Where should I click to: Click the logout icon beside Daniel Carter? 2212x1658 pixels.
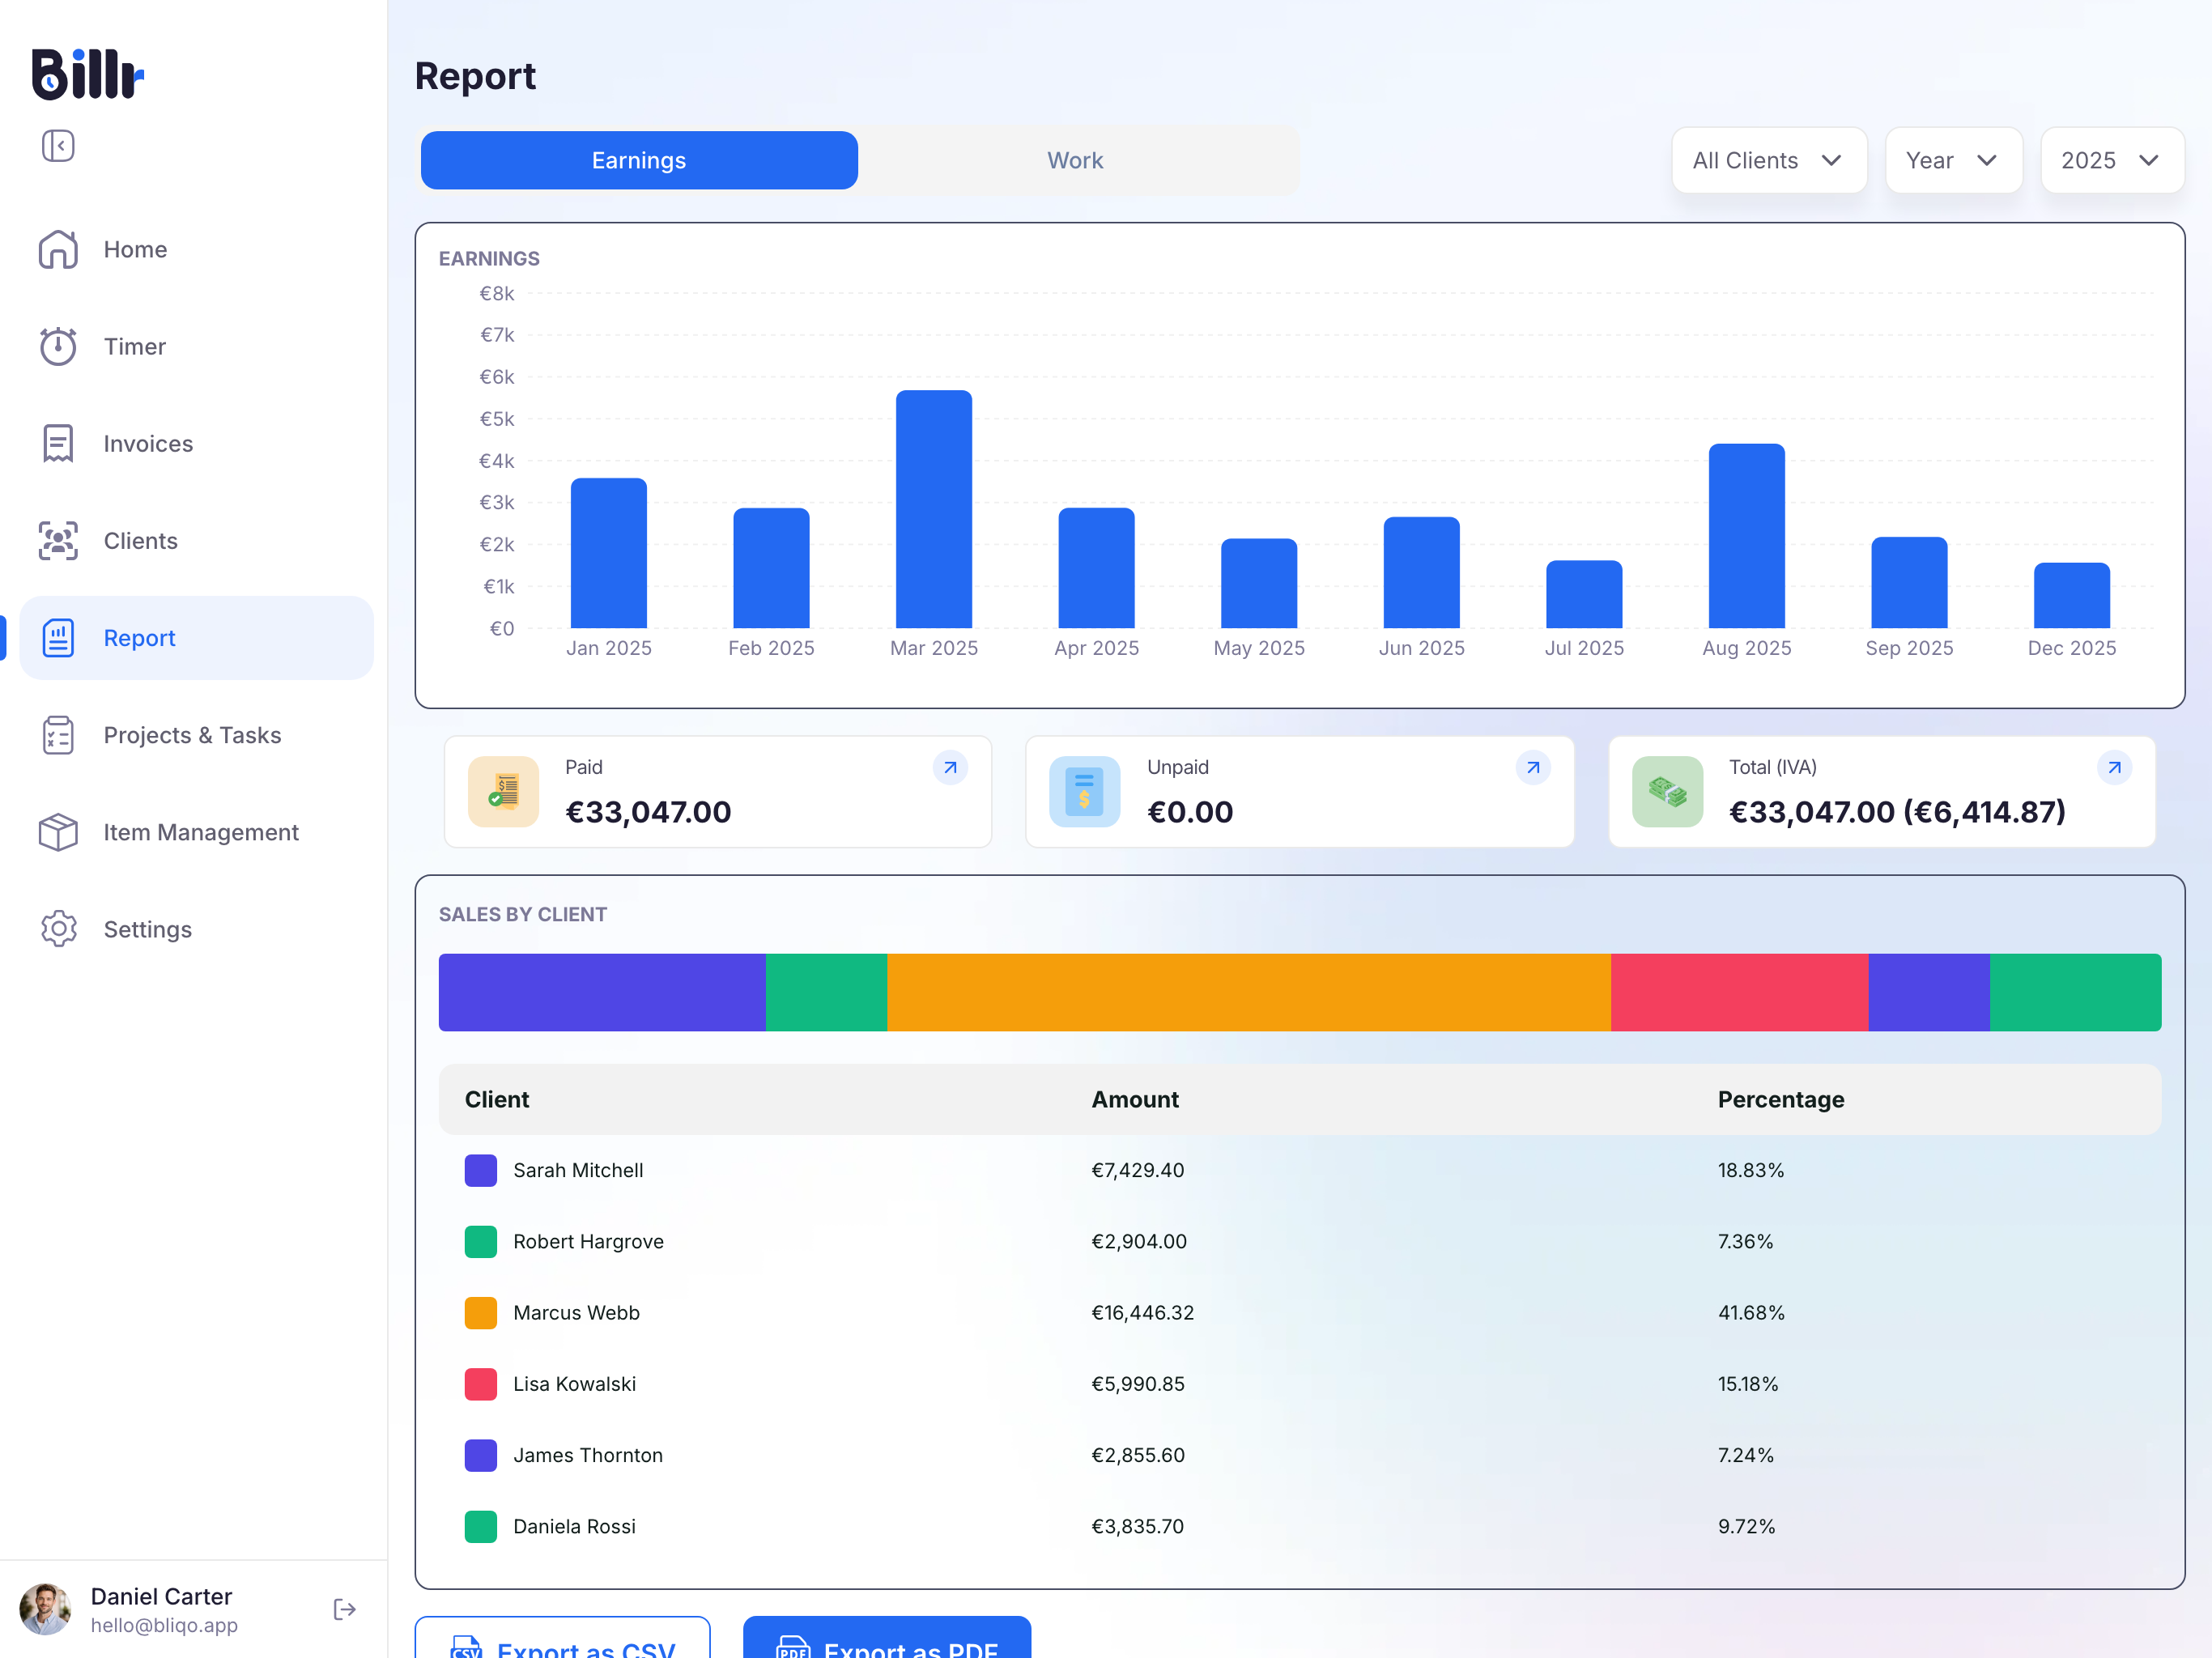click(345, 1609)
